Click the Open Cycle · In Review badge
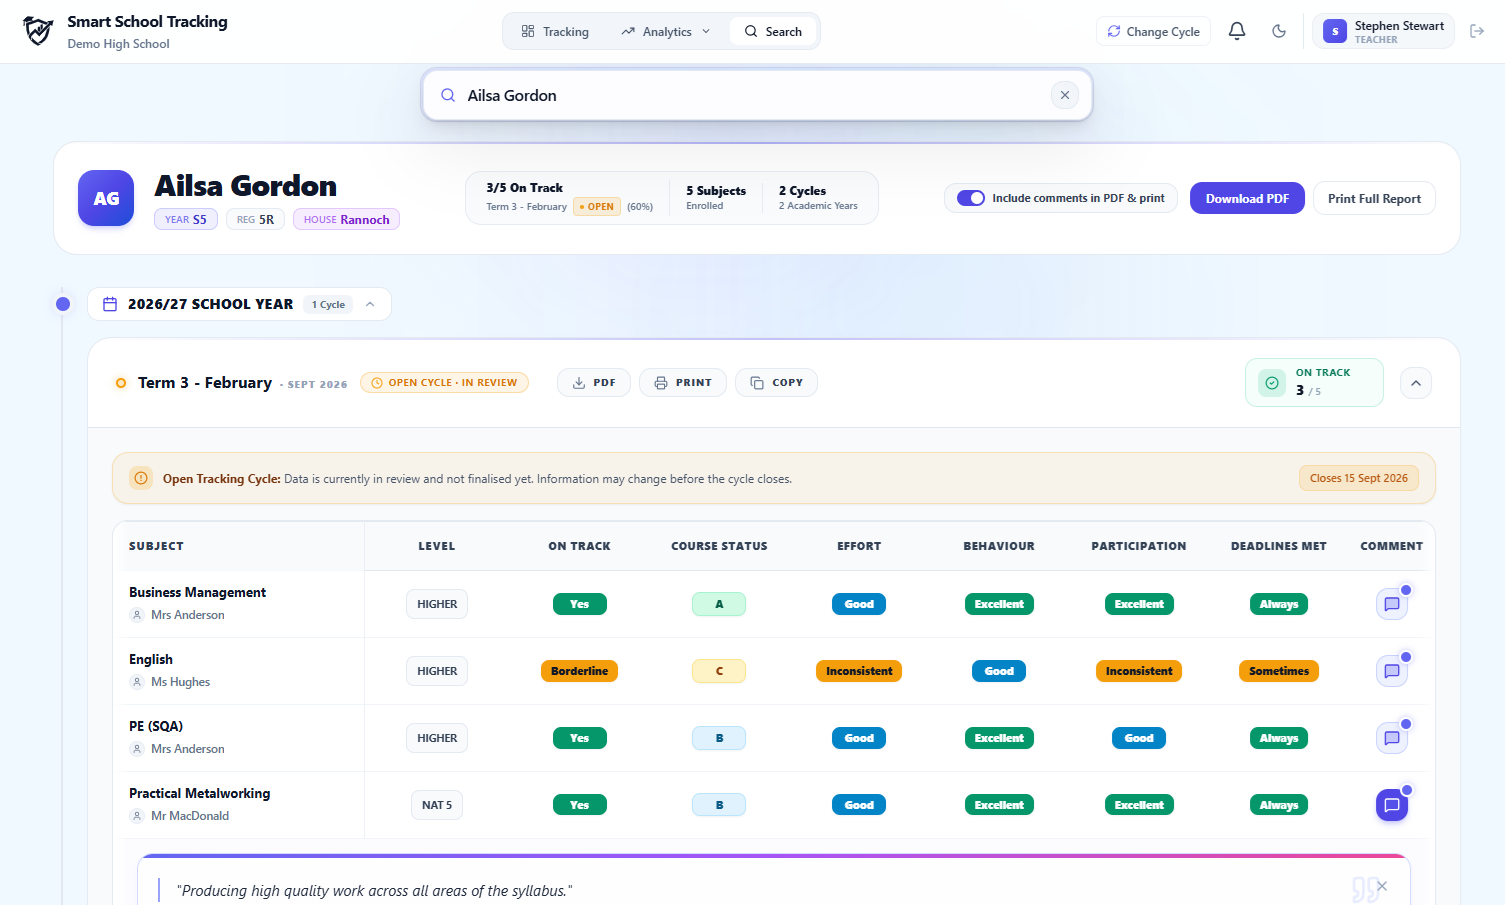 [444, 383]
